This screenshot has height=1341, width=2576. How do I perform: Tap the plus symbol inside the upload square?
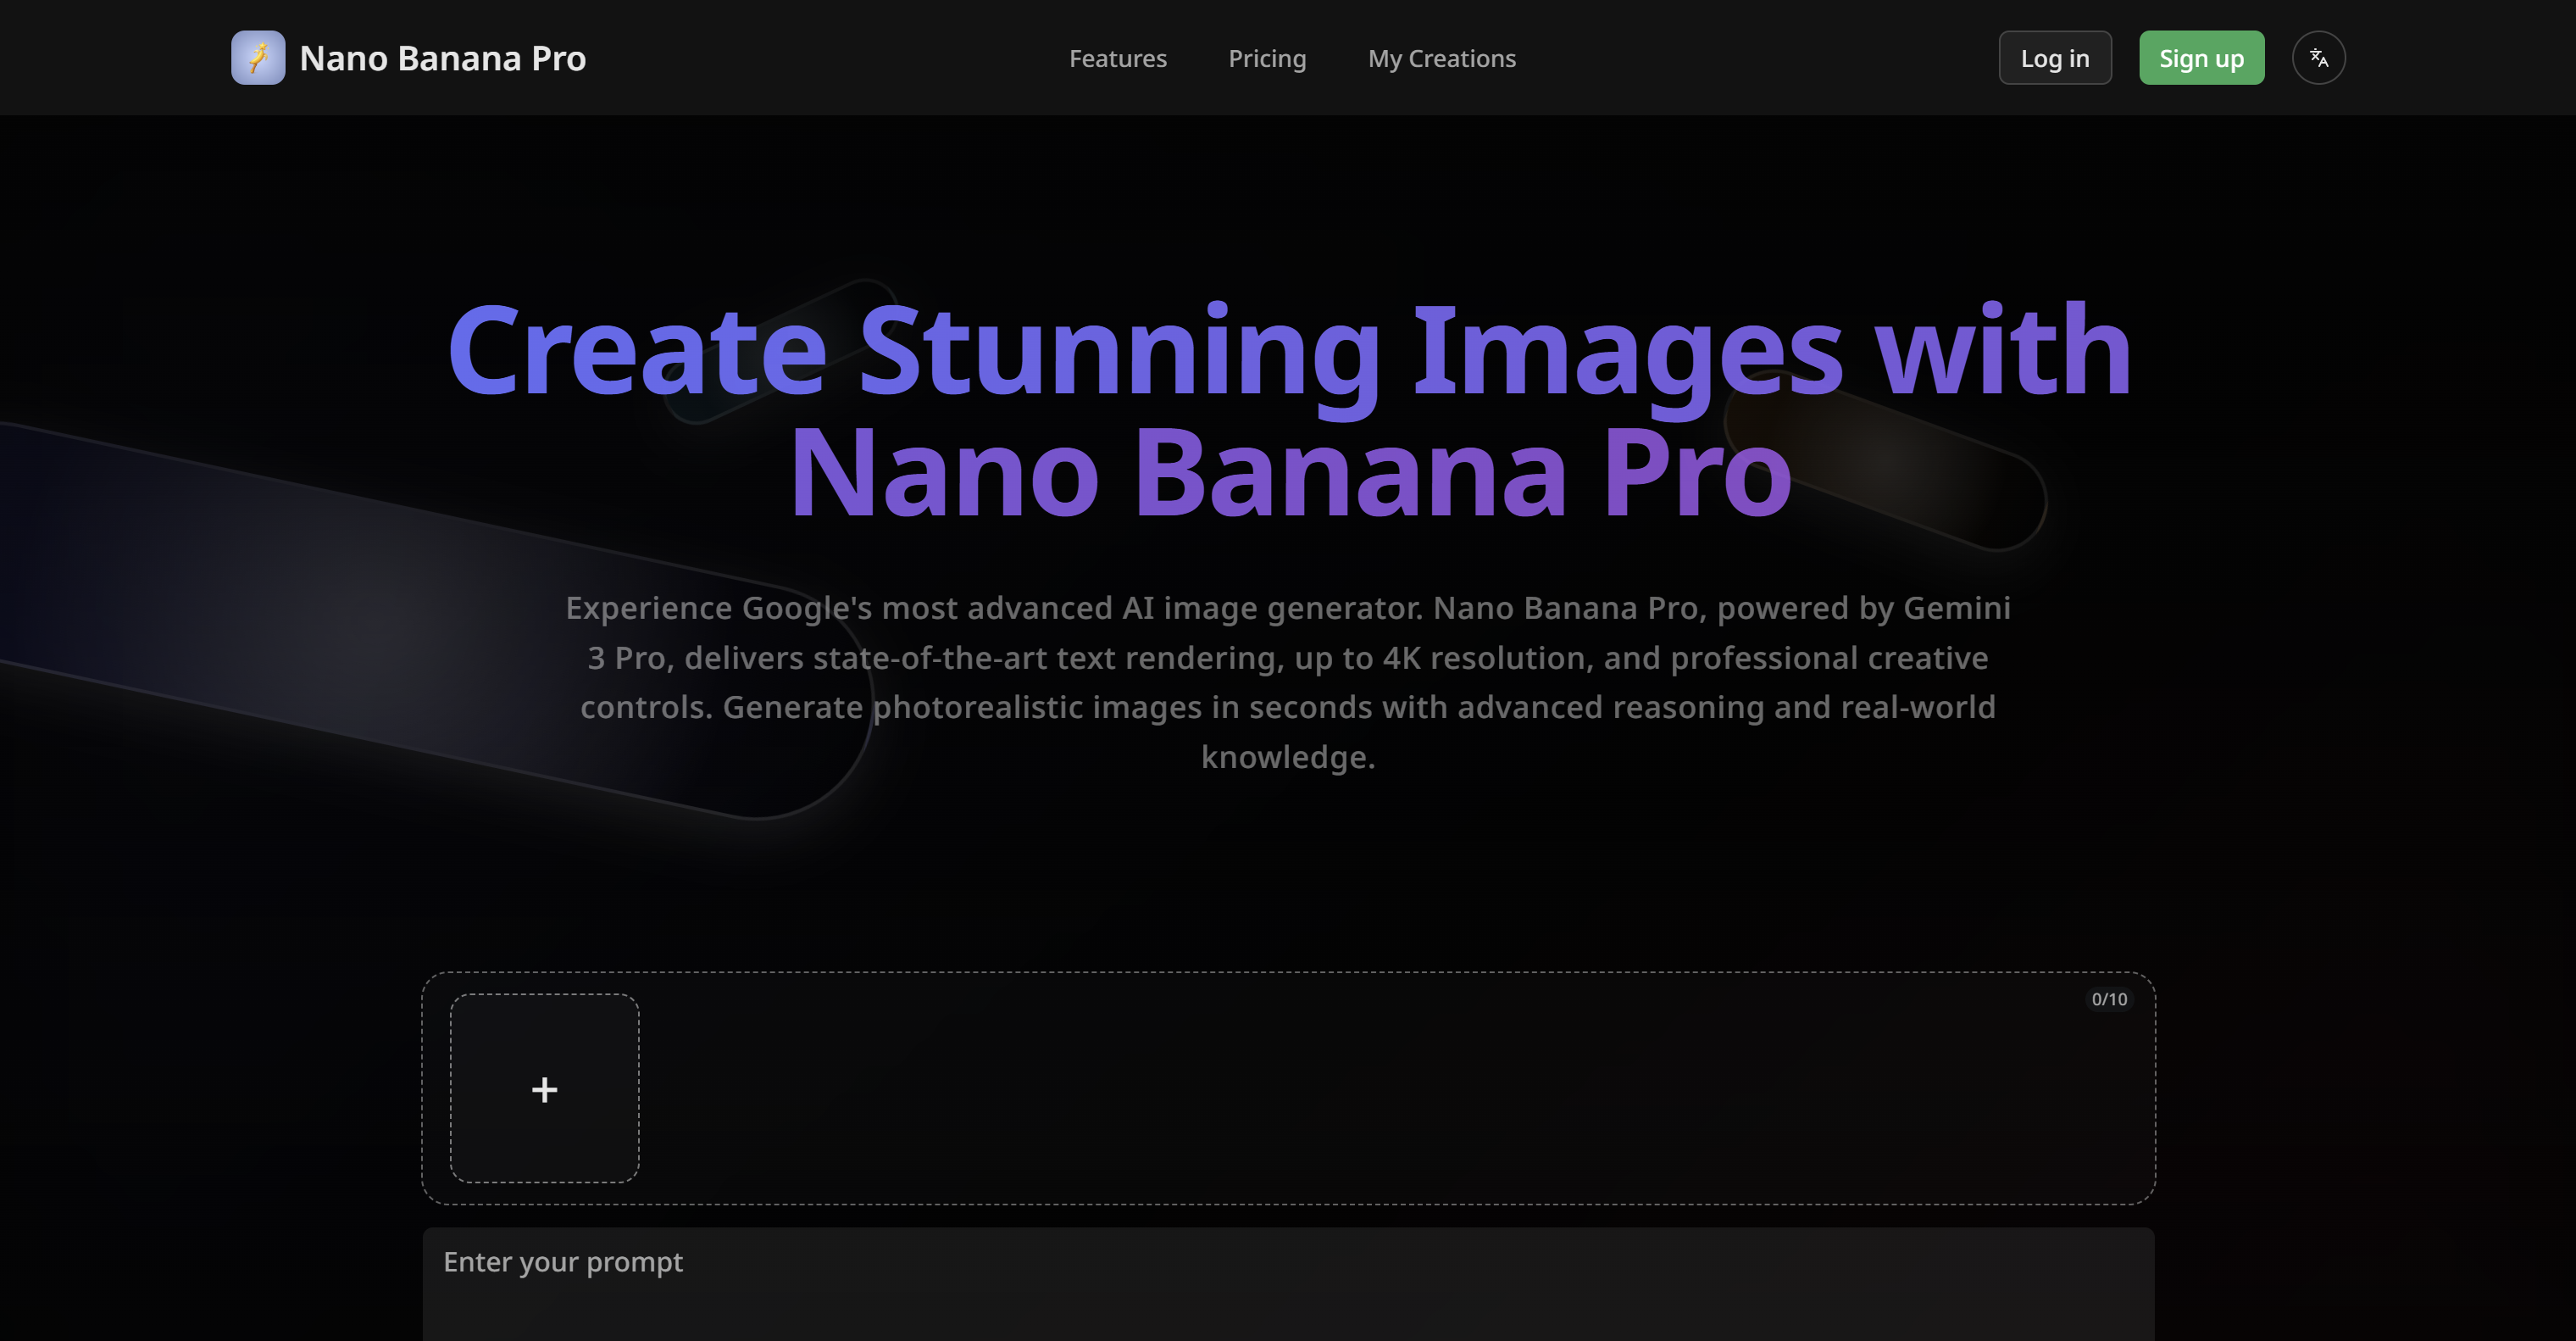tap(544, 1089)
